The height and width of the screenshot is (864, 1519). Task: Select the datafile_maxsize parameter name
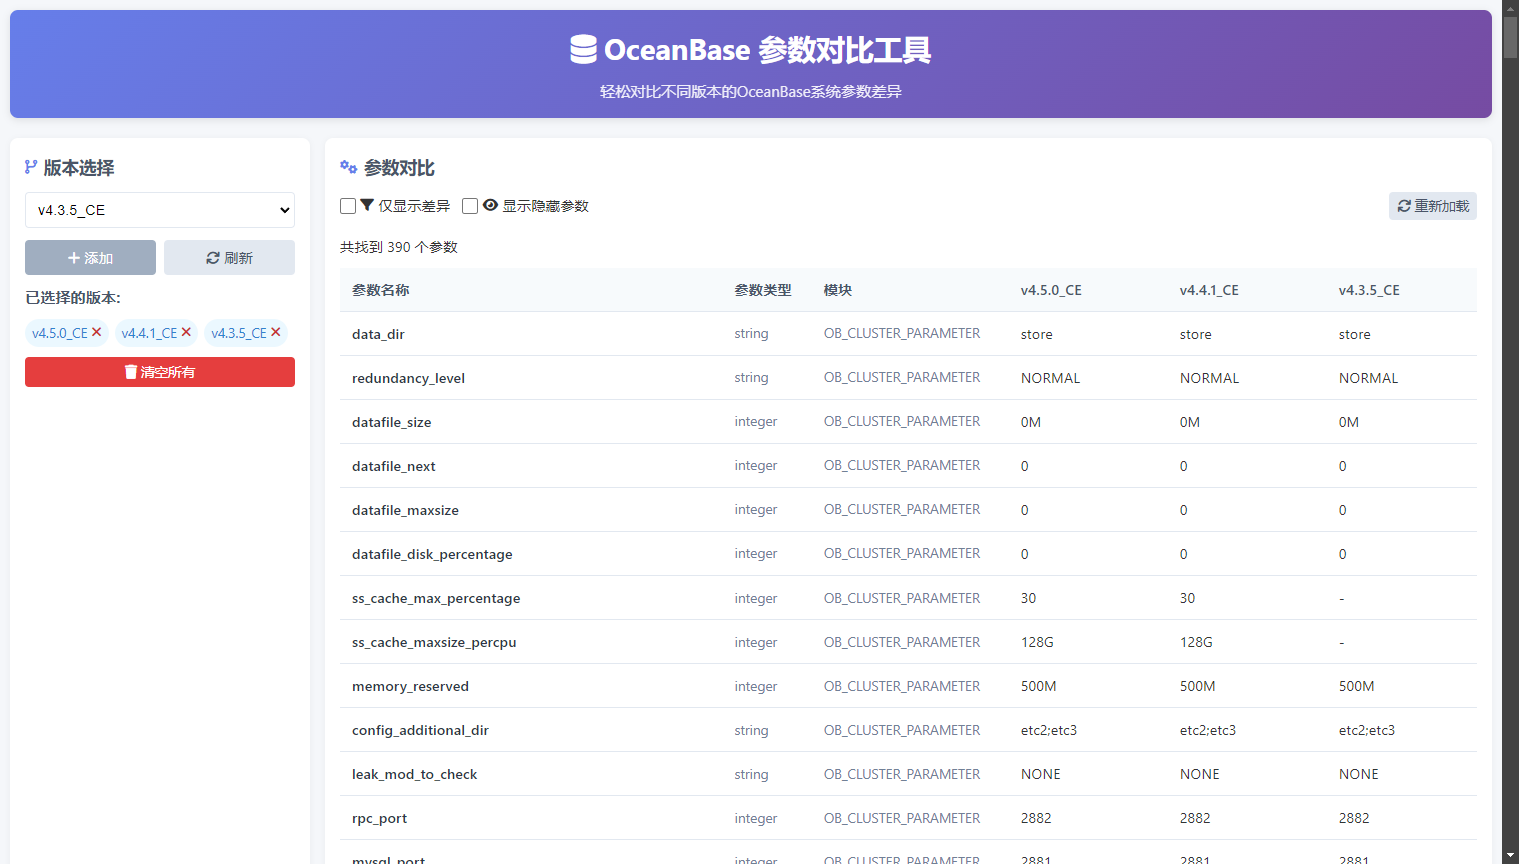[405, 510]
